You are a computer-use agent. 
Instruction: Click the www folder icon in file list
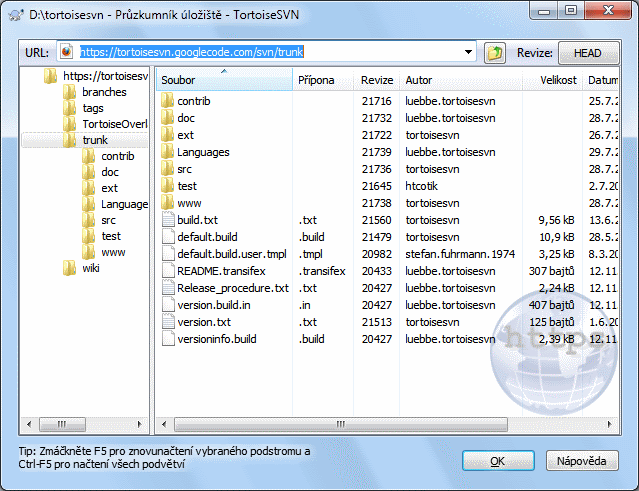point(167,203)
